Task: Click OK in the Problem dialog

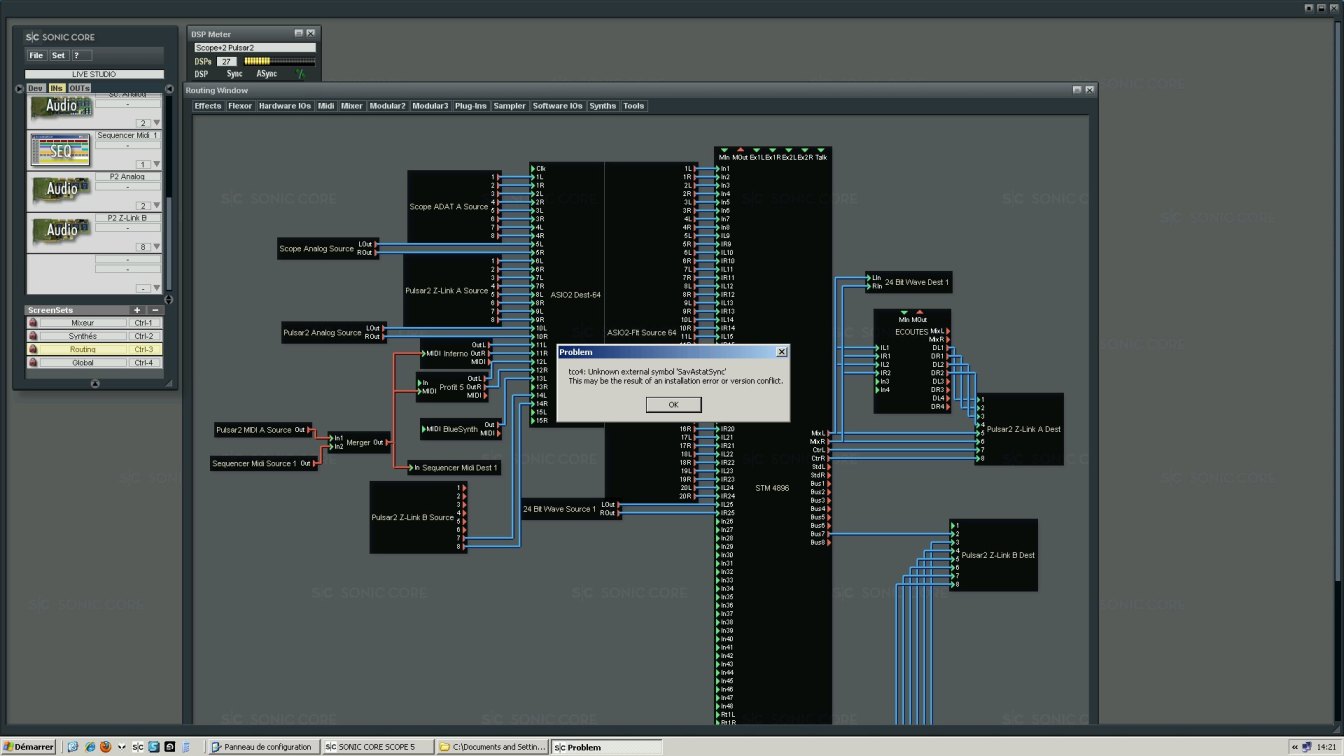Action: 673,404
